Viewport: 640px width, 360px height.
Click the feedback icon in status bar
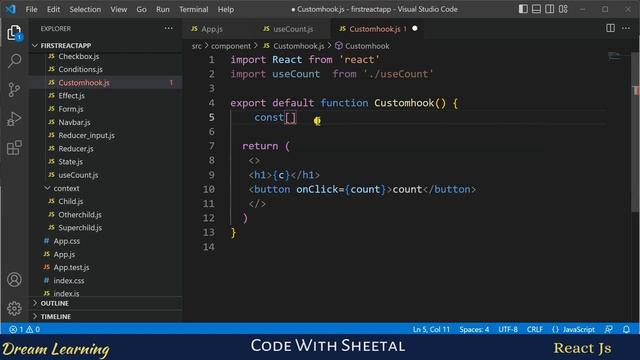(609, 329)
